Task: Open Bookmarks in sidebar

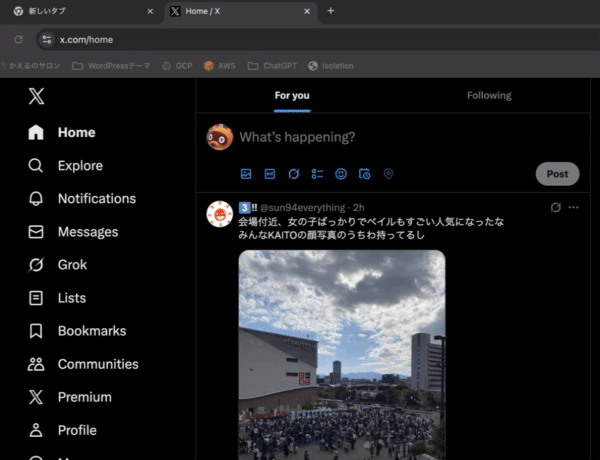Action: [77, 331]
